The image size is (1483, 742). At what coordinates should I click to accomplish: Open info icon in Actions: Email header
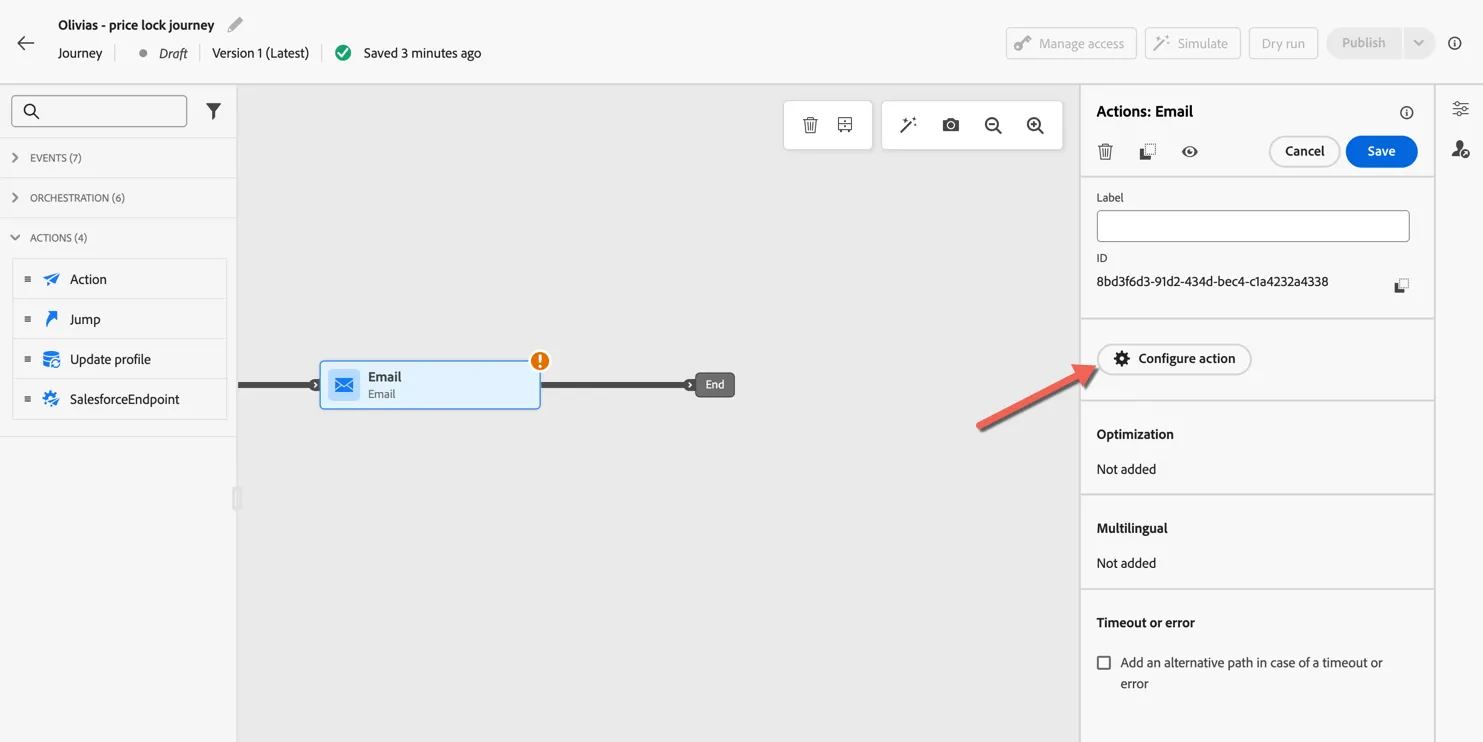(x=1407, y=112)
